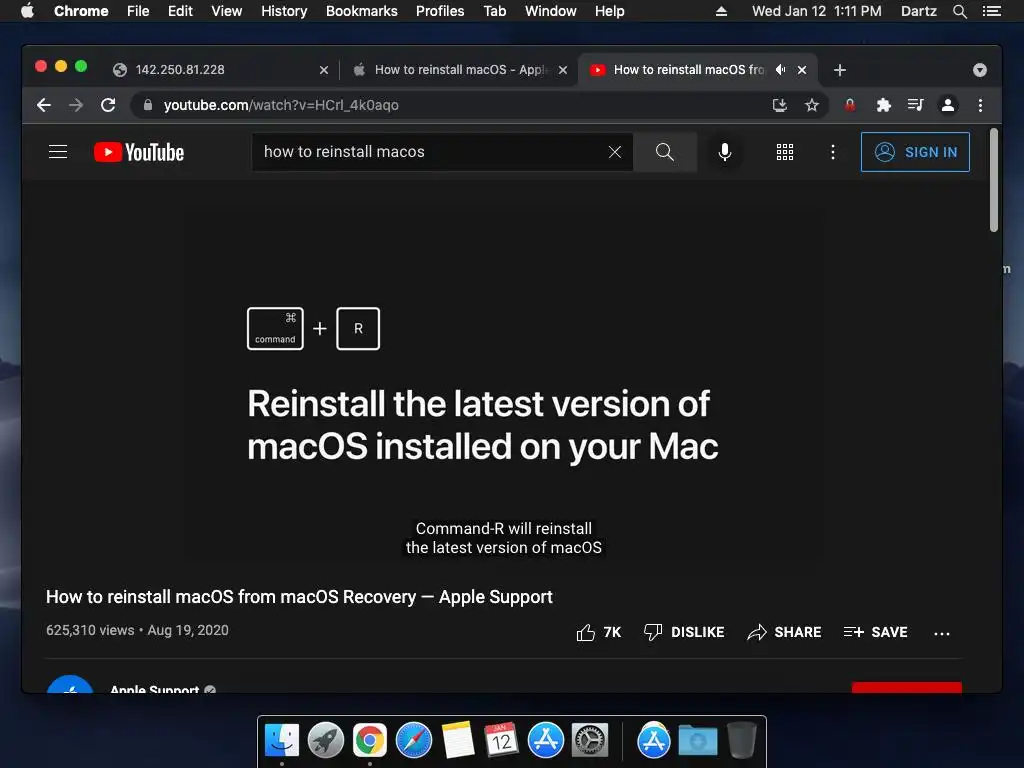Open the Apple menu
Viewport: 1024px width, 768px height.
[x=27, y=11]
